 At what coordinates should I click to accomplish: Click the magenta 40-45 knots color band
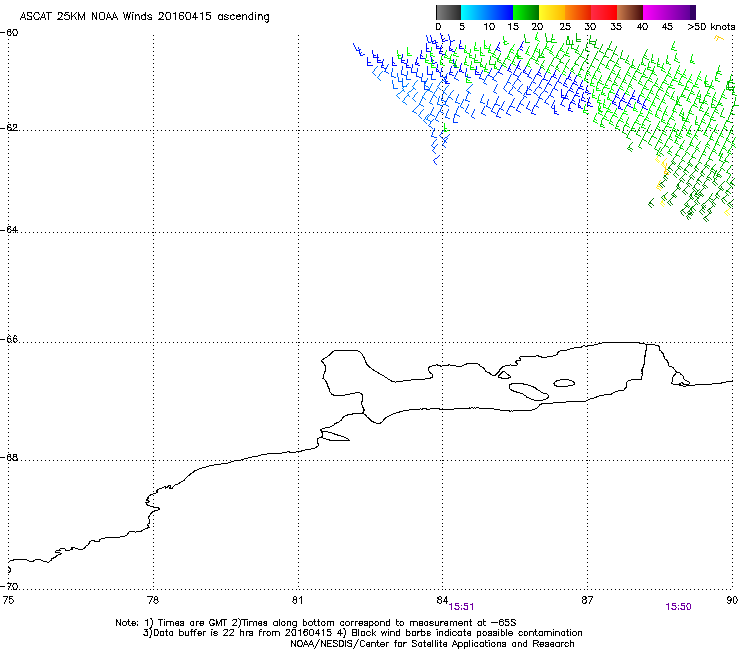656,12
